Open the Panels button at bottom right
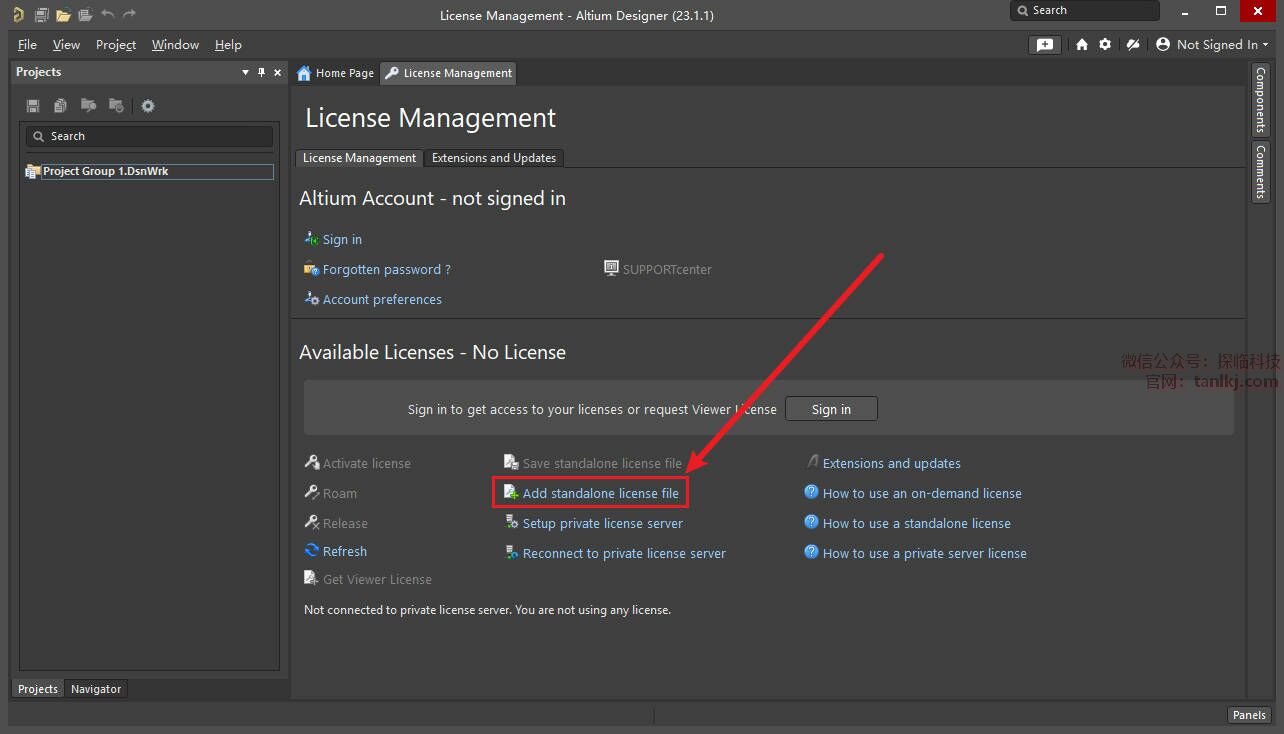The width and height of the screenshot is (1284, 734). coord(1250,715)
